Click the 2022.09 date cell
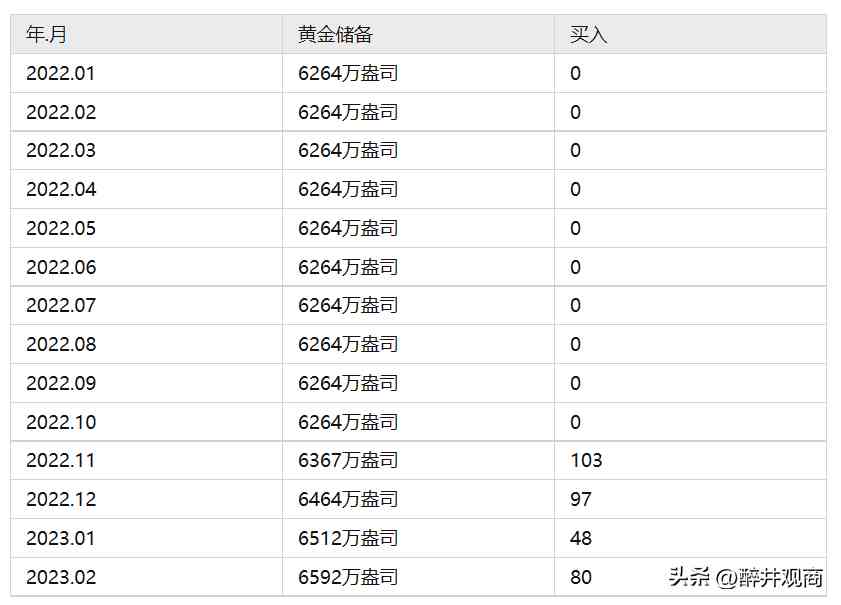 click(60, 383)
